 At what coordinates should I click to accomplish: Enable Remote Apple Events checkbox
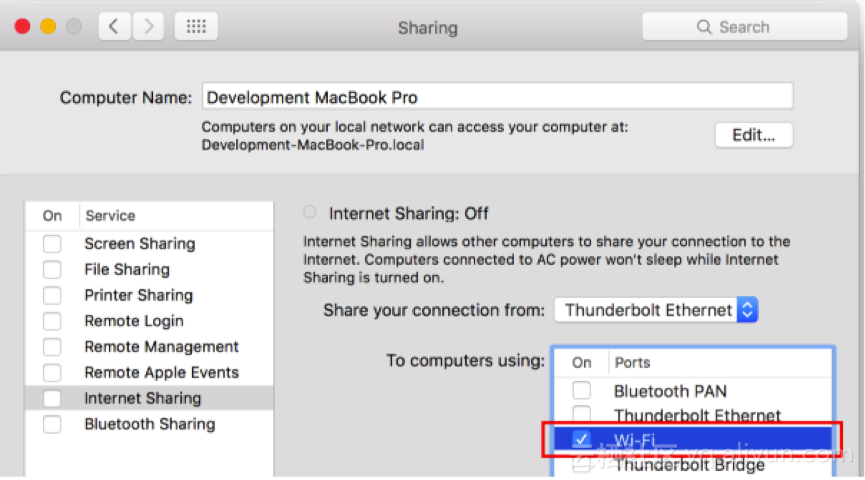(x=52, y=372)
